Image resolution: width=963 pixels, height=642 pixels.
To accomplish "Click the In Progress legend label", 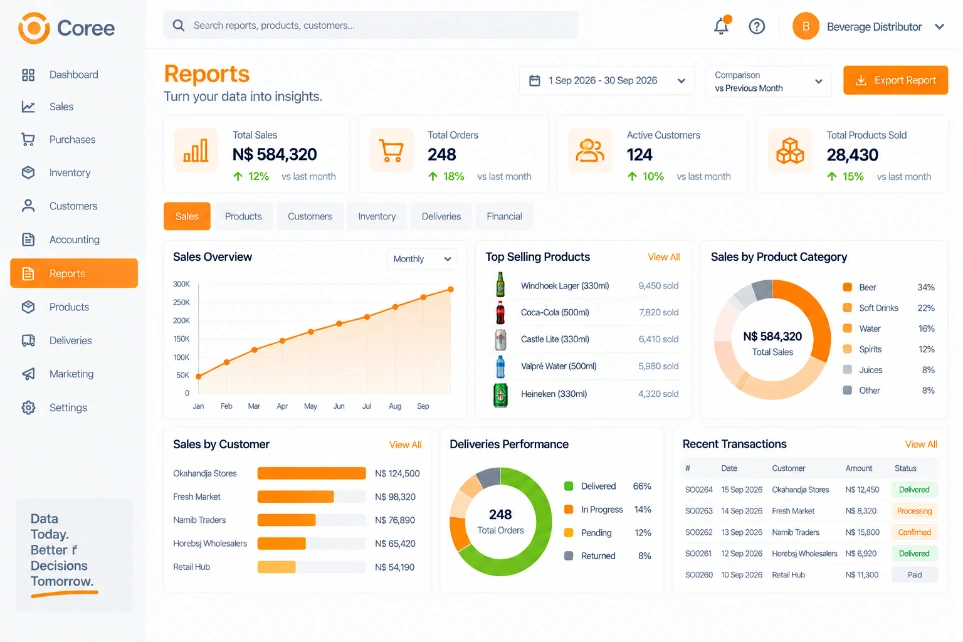I will [602, 510].
